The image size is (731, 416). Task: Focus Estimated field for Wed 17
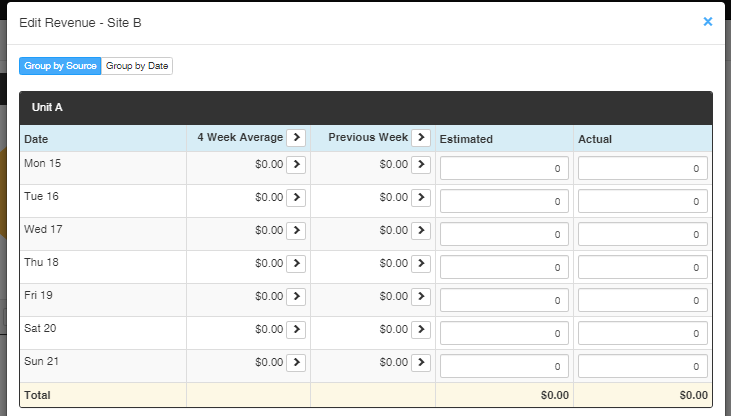click(504, 235)
